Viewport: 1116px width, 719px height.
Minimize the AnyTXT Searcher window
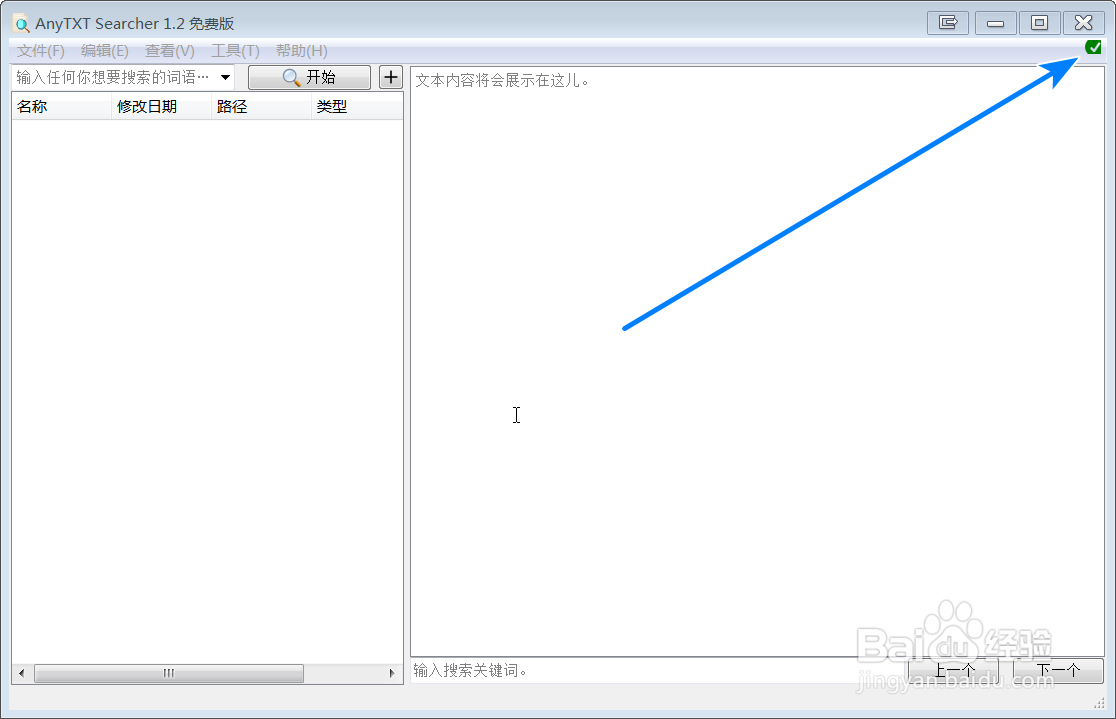(995, 23)
